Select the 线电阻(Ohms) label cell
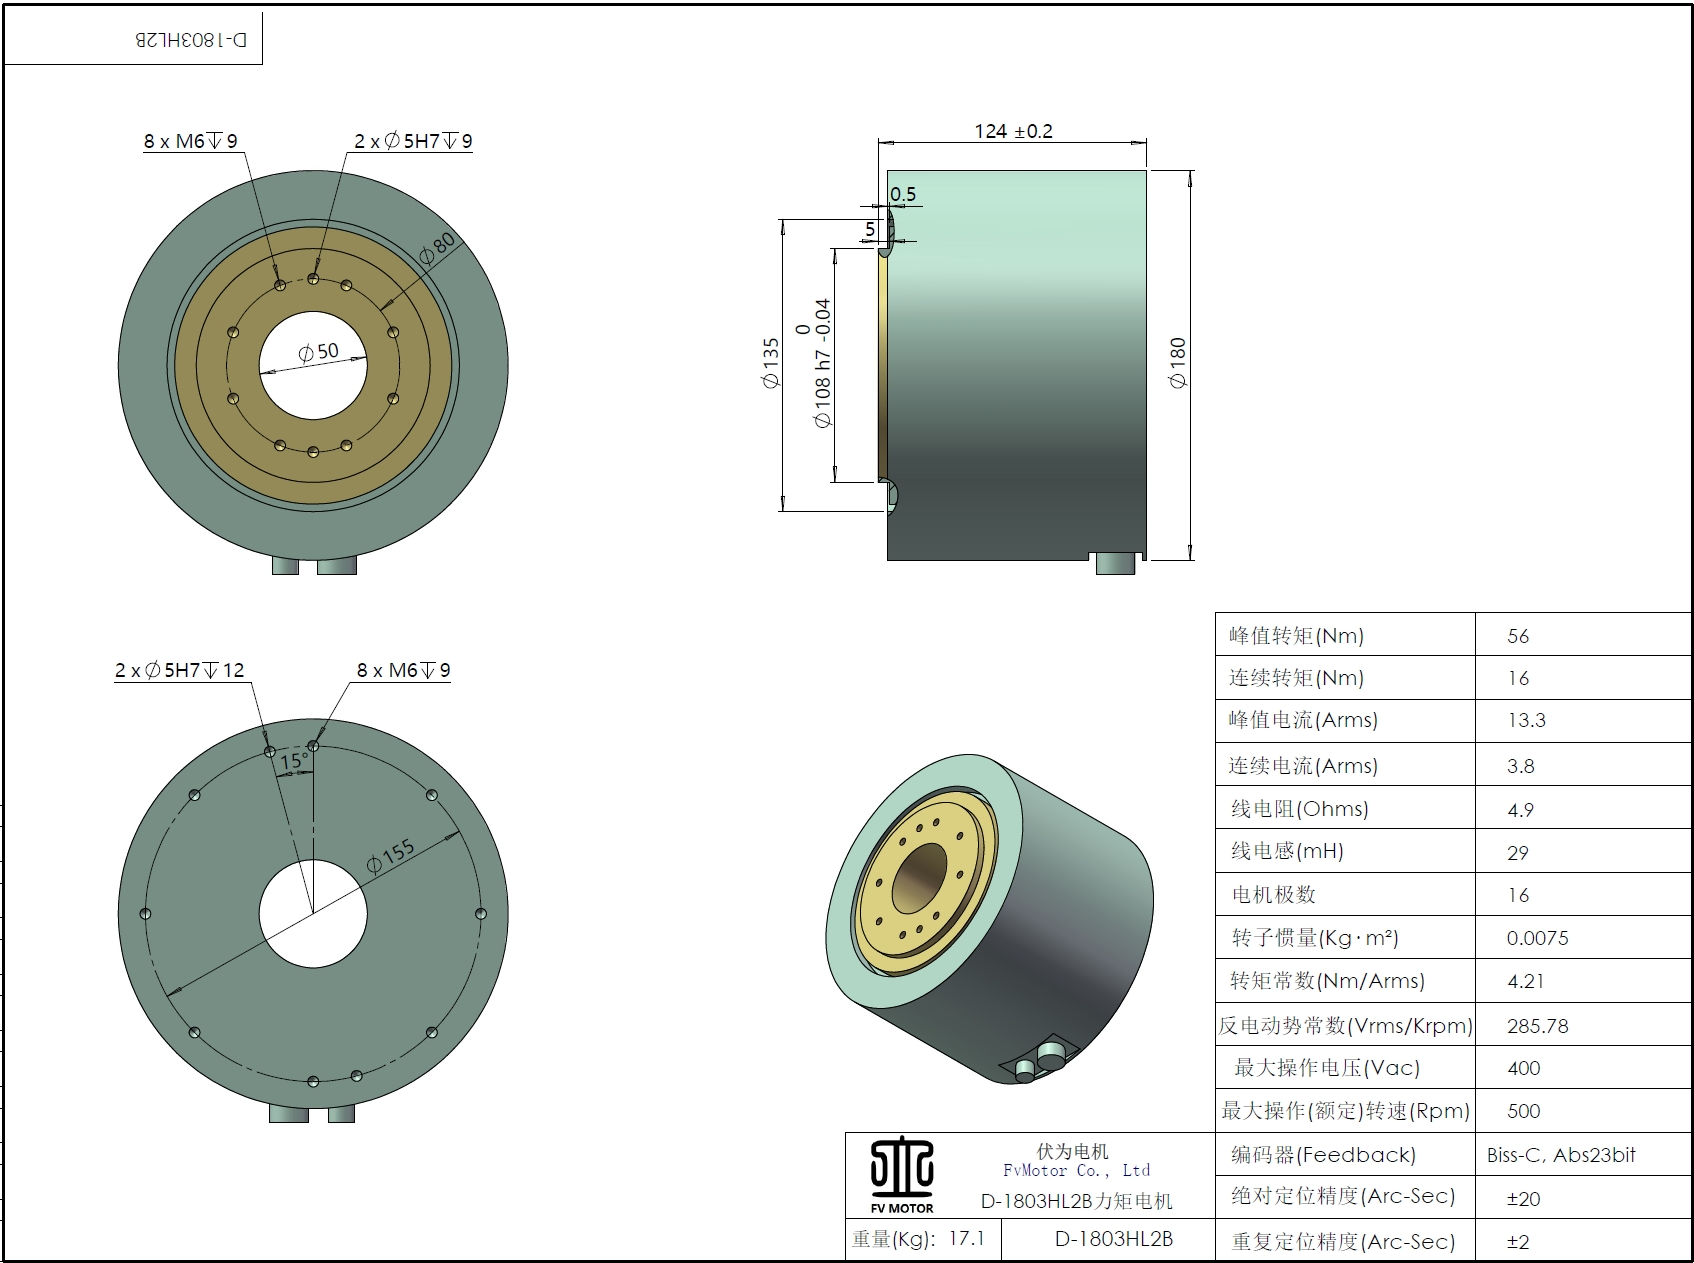This screenshot has width=1694, height=1263. [1345, 808]
